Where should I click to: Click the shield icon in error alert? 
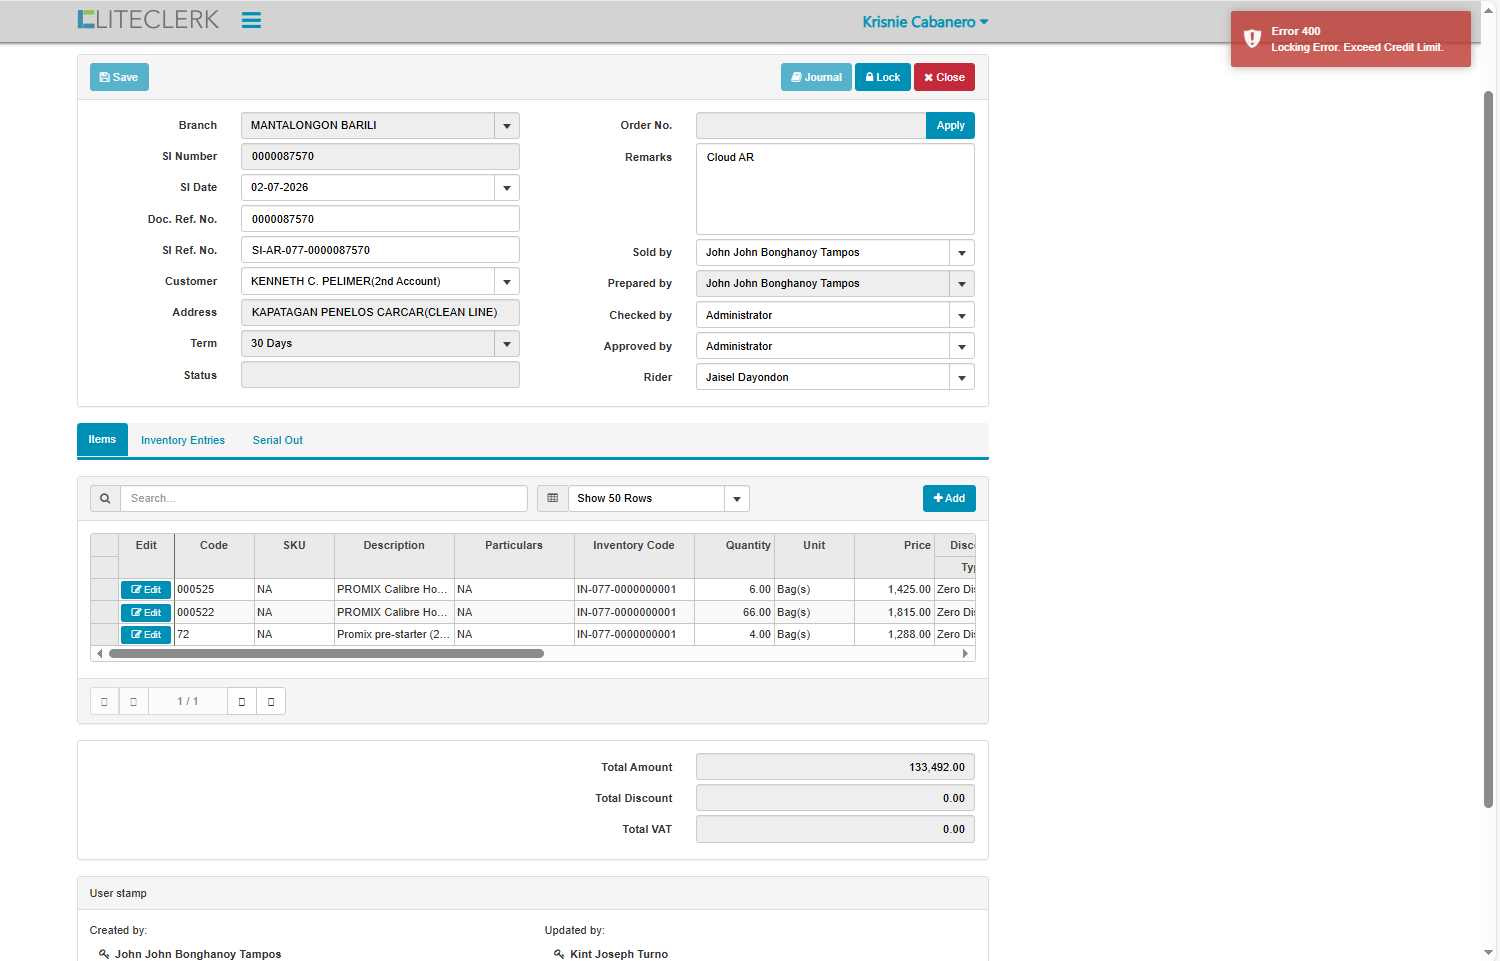pos(1252,39)
